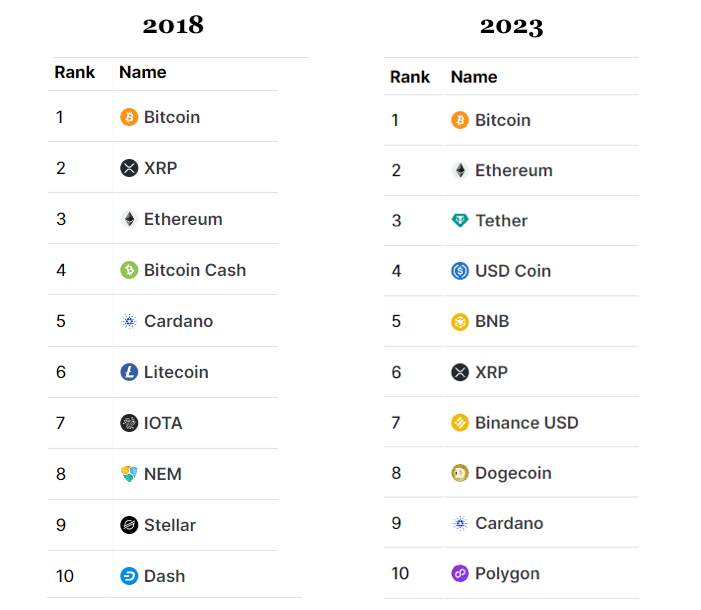Screen dimensions: 701x610
Task: Open the Cardano link in the 2018 table
Action: coord(178,321)
